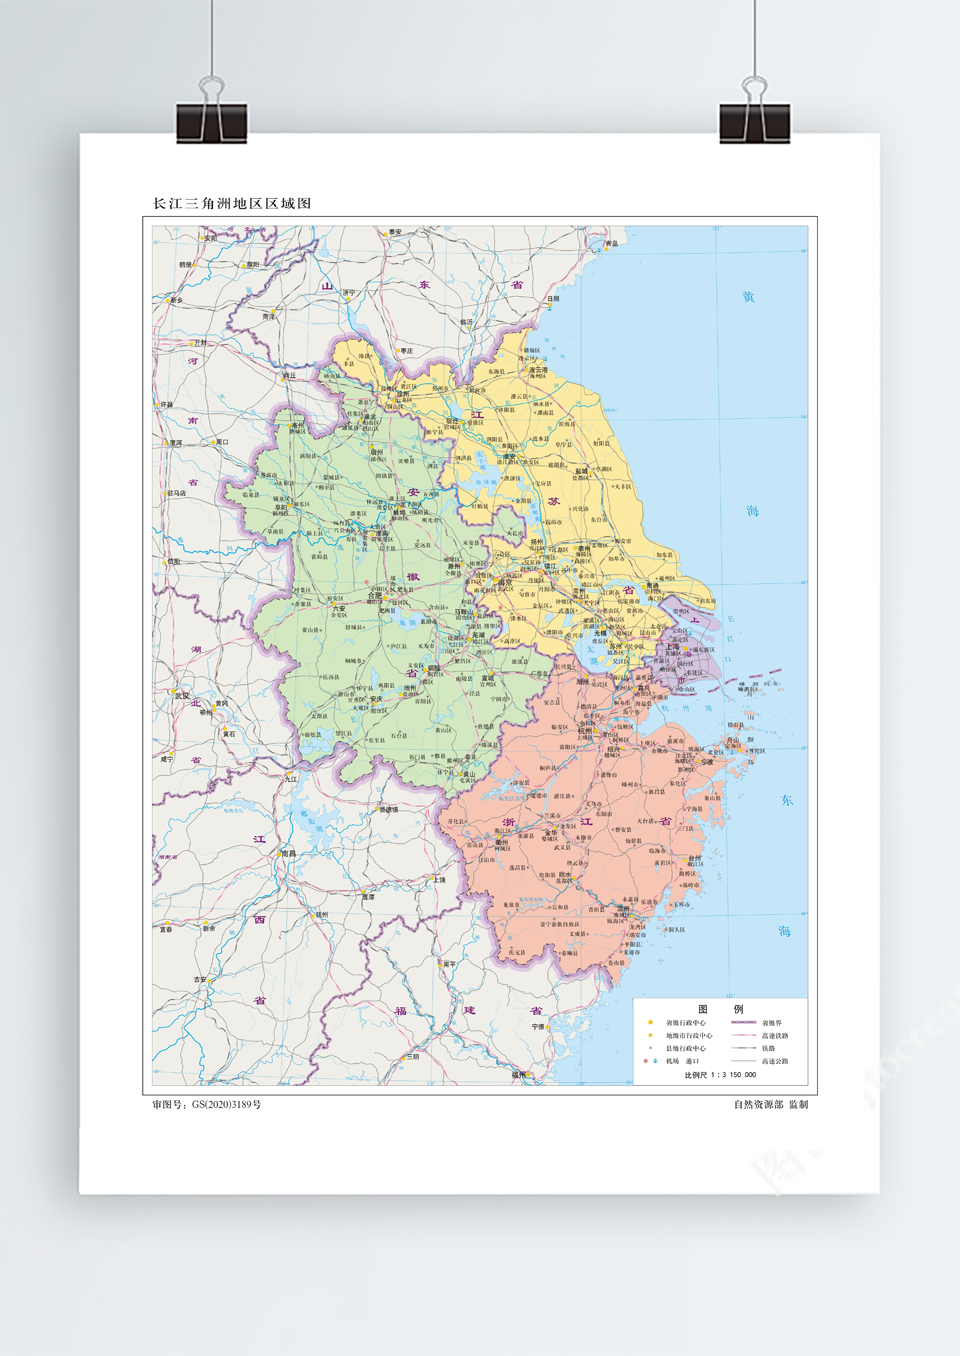The image size is (960, 1356).
Task: Click the purple 省级界 line sample in legend
Action: 743,1023
